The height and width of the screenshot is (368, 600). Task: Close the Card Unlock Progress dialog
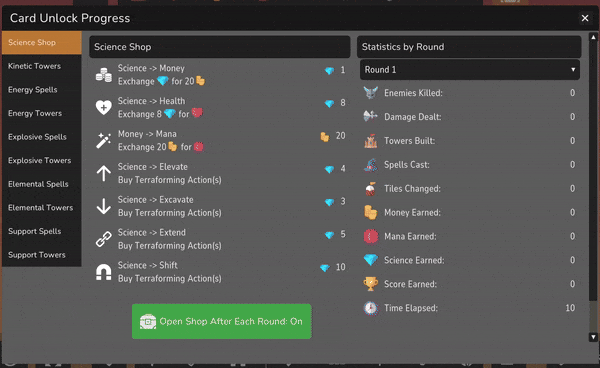click(x=585, y=18)
